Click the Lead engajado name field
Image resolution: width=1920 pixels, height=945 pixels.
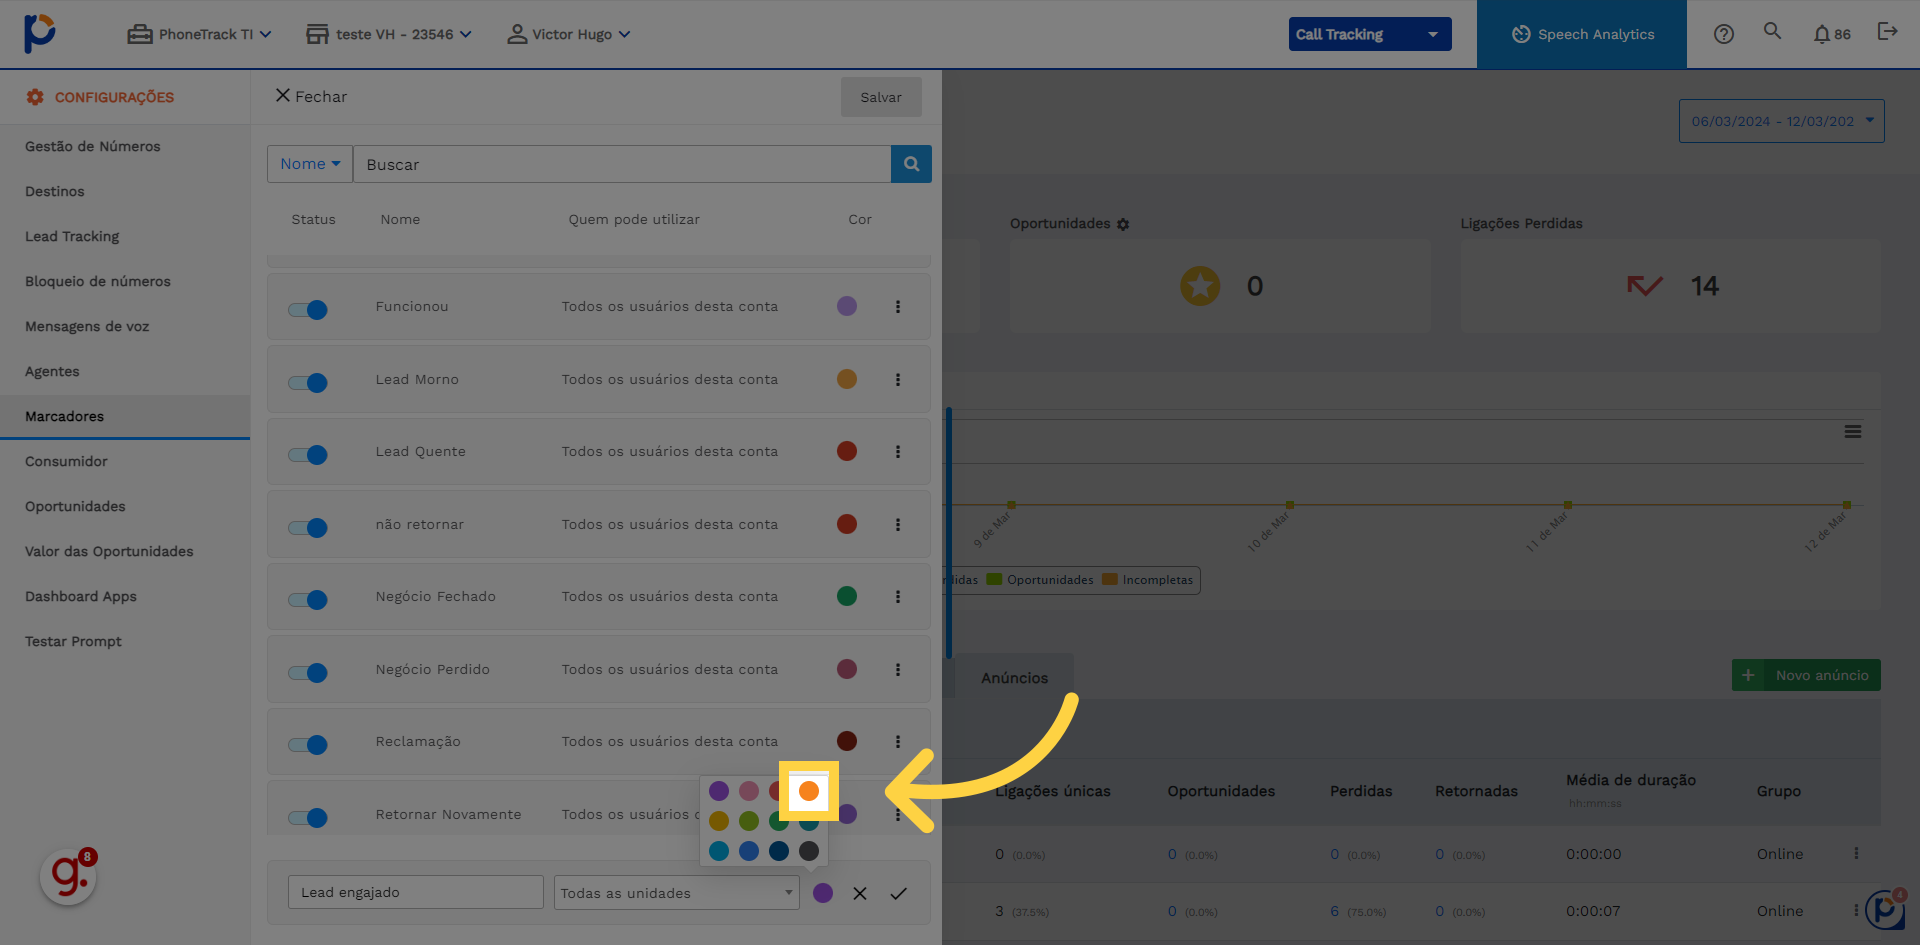[416, 892]
